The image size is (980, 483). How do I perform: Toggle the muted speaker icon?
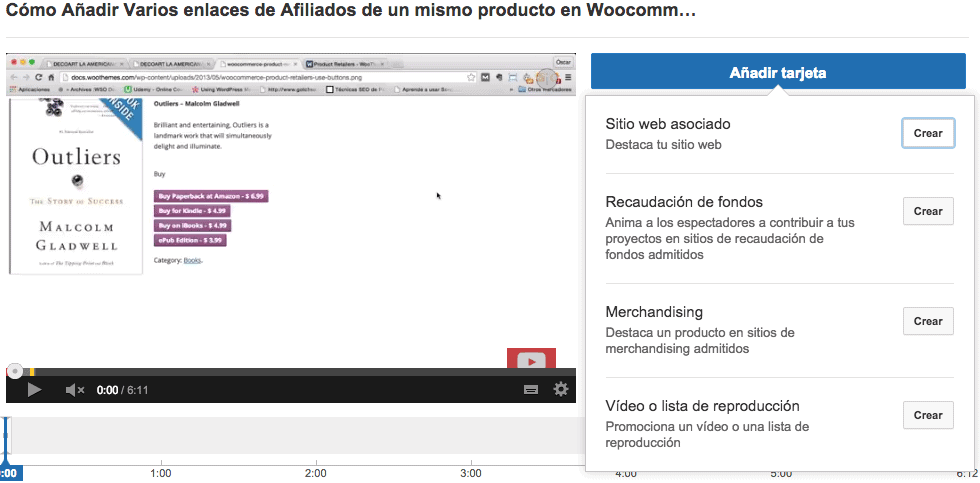coord(75,390)
